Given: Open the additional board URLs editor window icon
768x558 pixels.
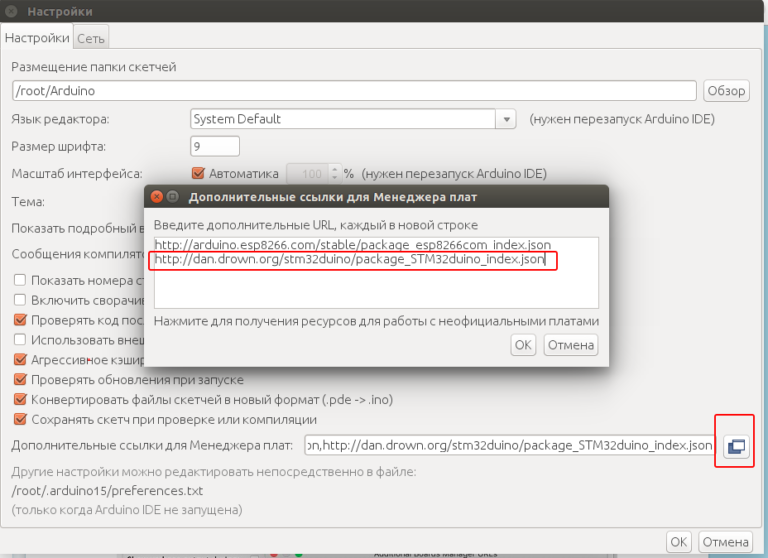Looking at the screenshot, I should pyautogui.click(x=736, y=446).
